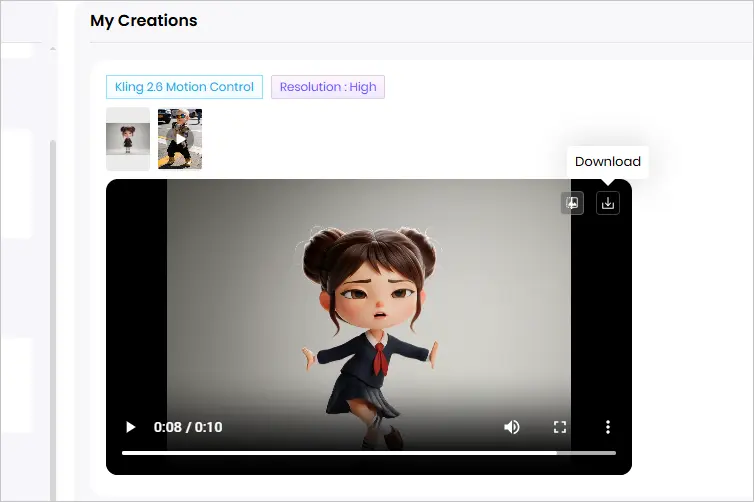
Task: Click the video progress bar
Action: tap(369, 453)
